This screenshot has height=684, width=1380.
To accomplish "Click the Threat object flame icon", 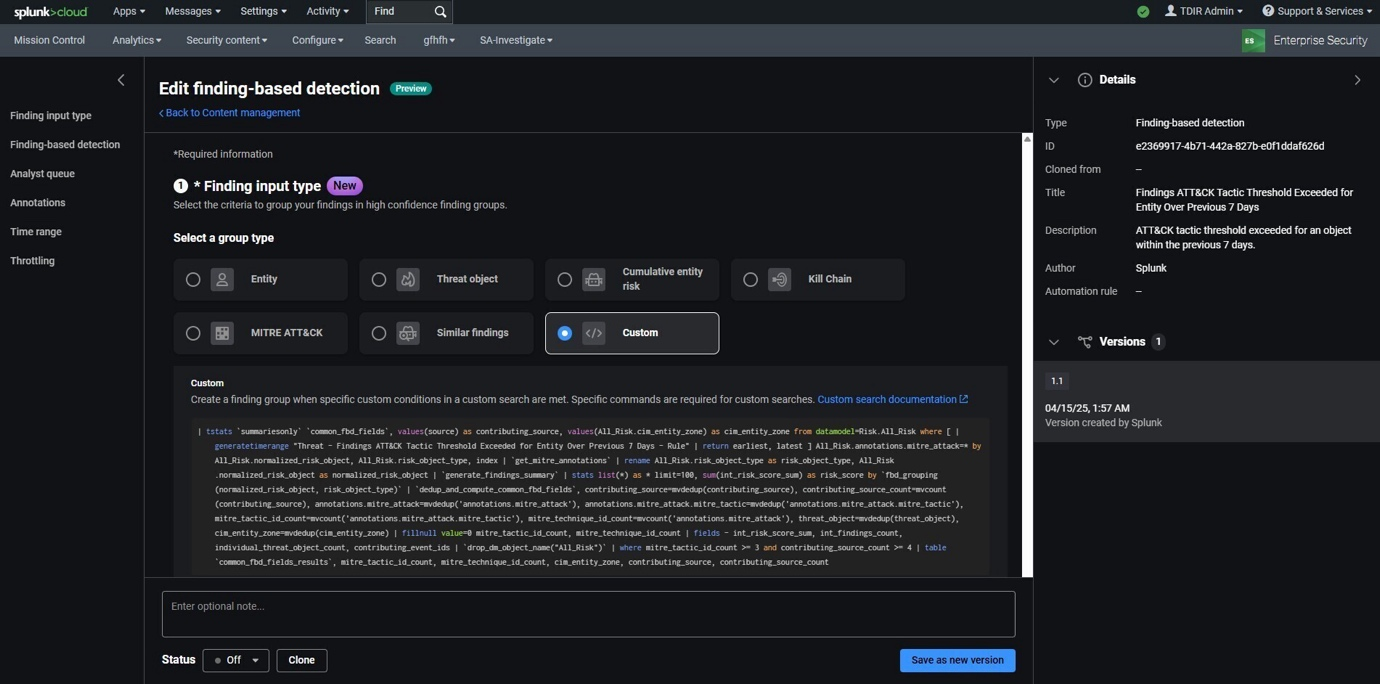I will coord(408,280).
